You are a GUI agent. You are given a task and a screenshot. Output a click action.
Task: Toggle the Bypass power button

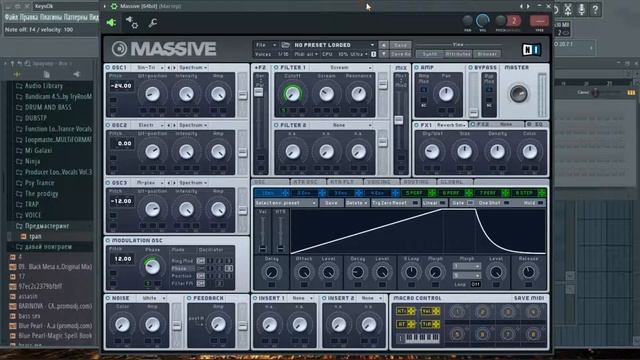[470, 67]
